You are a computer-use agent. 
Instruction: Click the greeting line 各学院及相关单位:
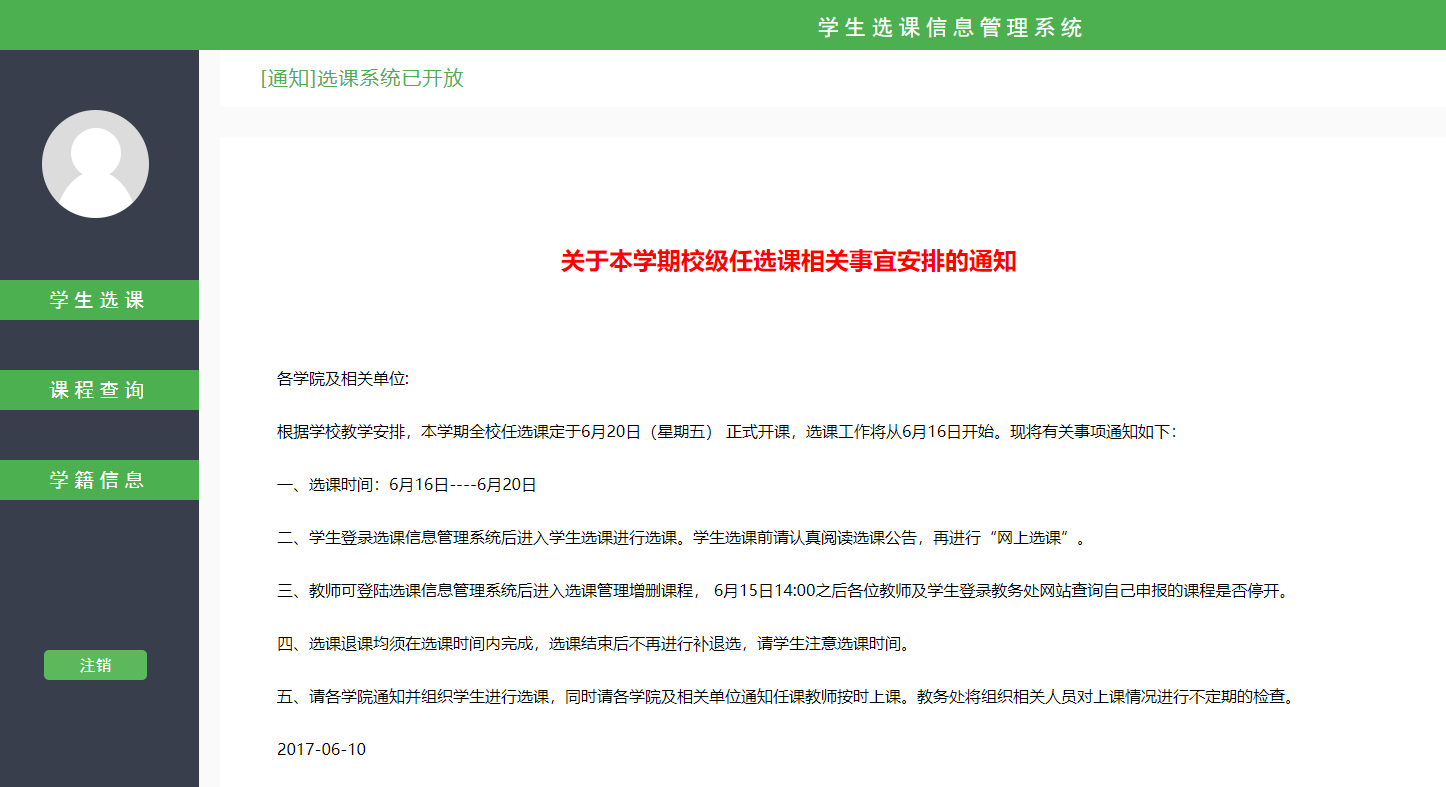coord(343,380)
